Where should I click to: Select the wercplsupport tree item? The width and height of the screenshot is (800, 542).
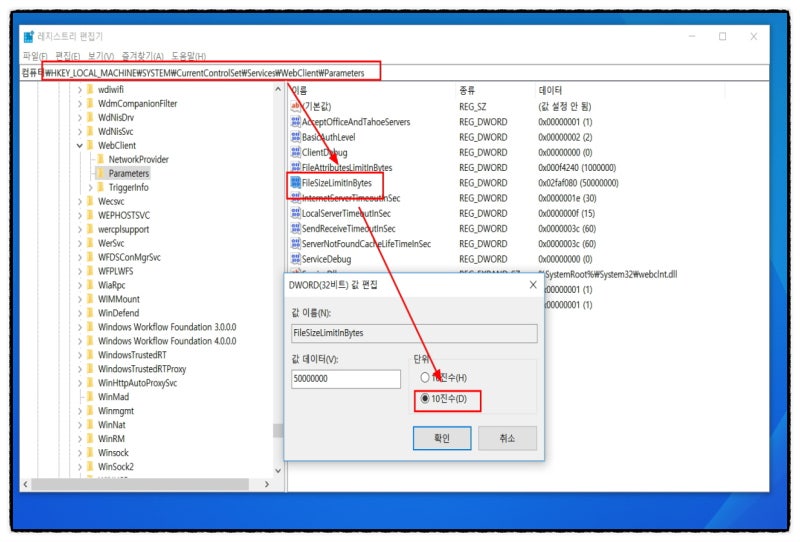(123, 230)
